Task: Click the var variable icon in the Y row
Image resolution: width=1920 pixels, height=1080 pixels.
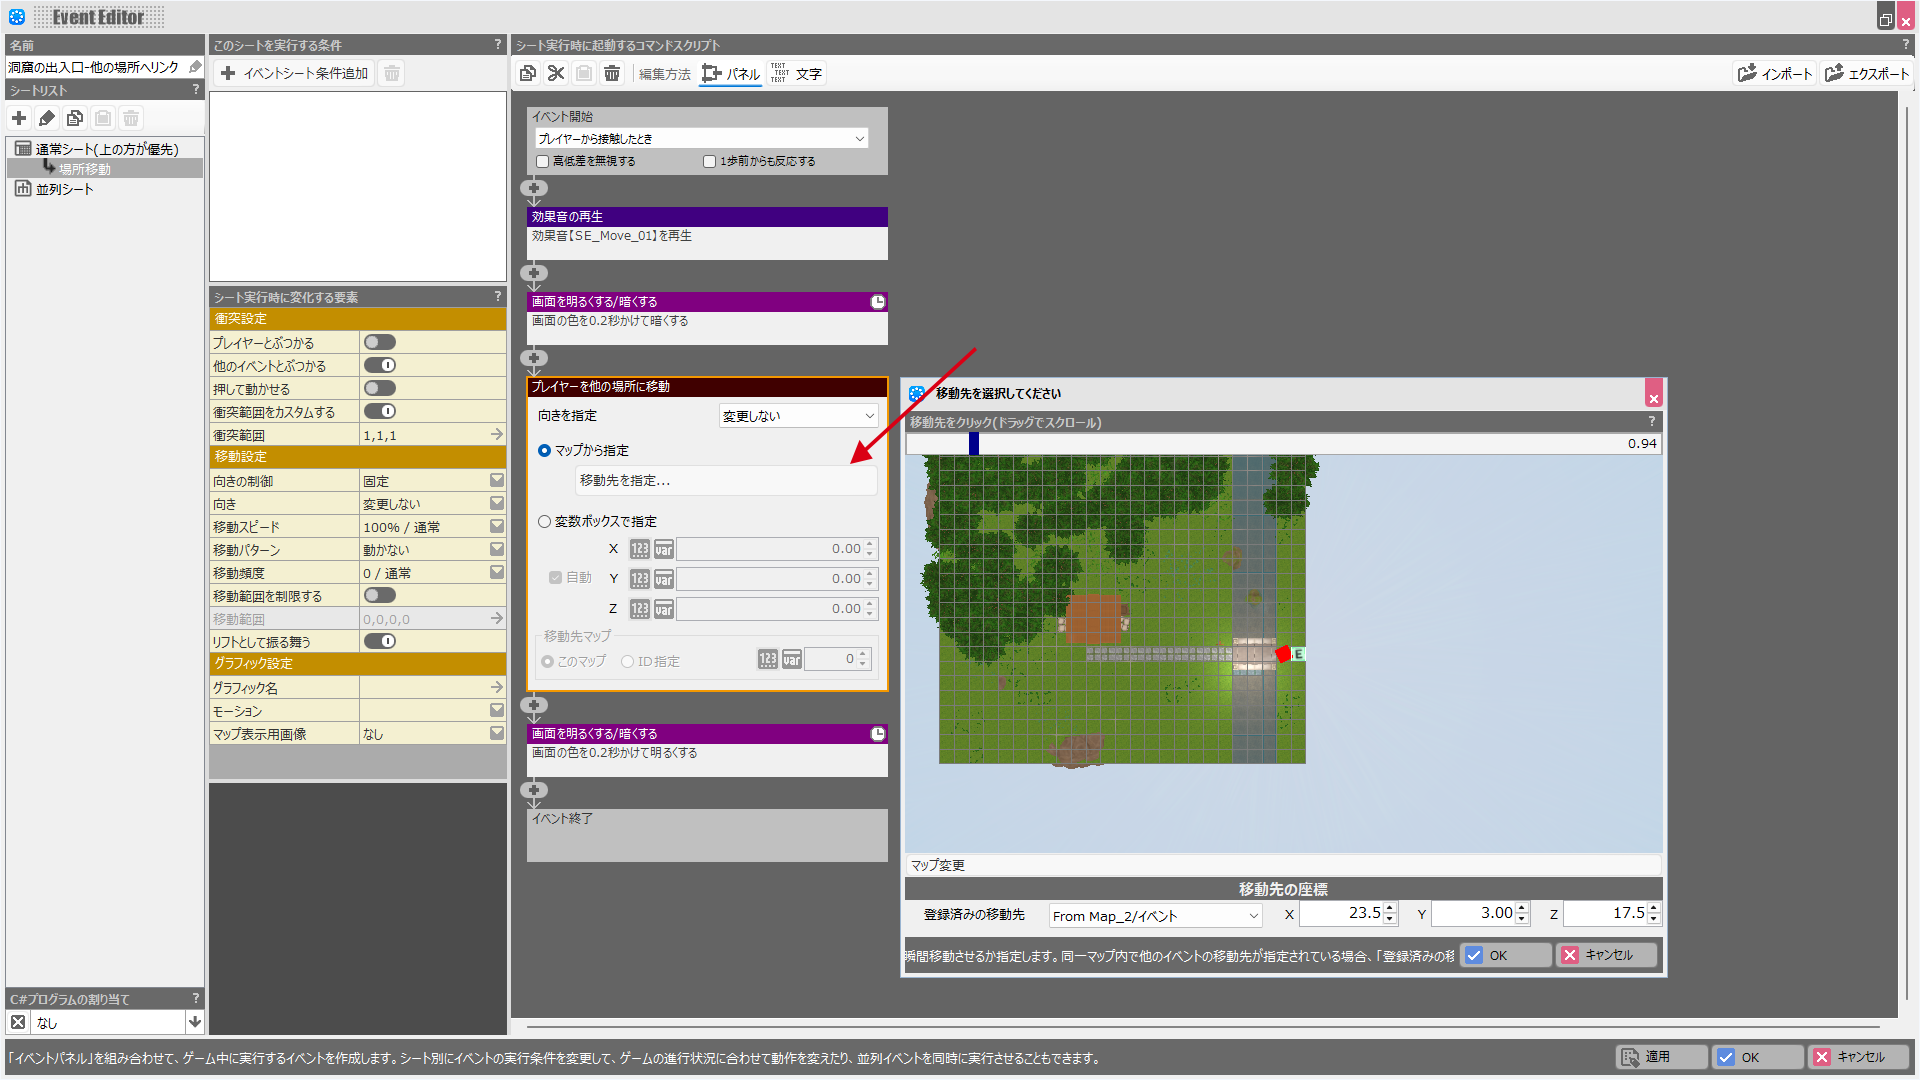Action: tap(664, 579)
